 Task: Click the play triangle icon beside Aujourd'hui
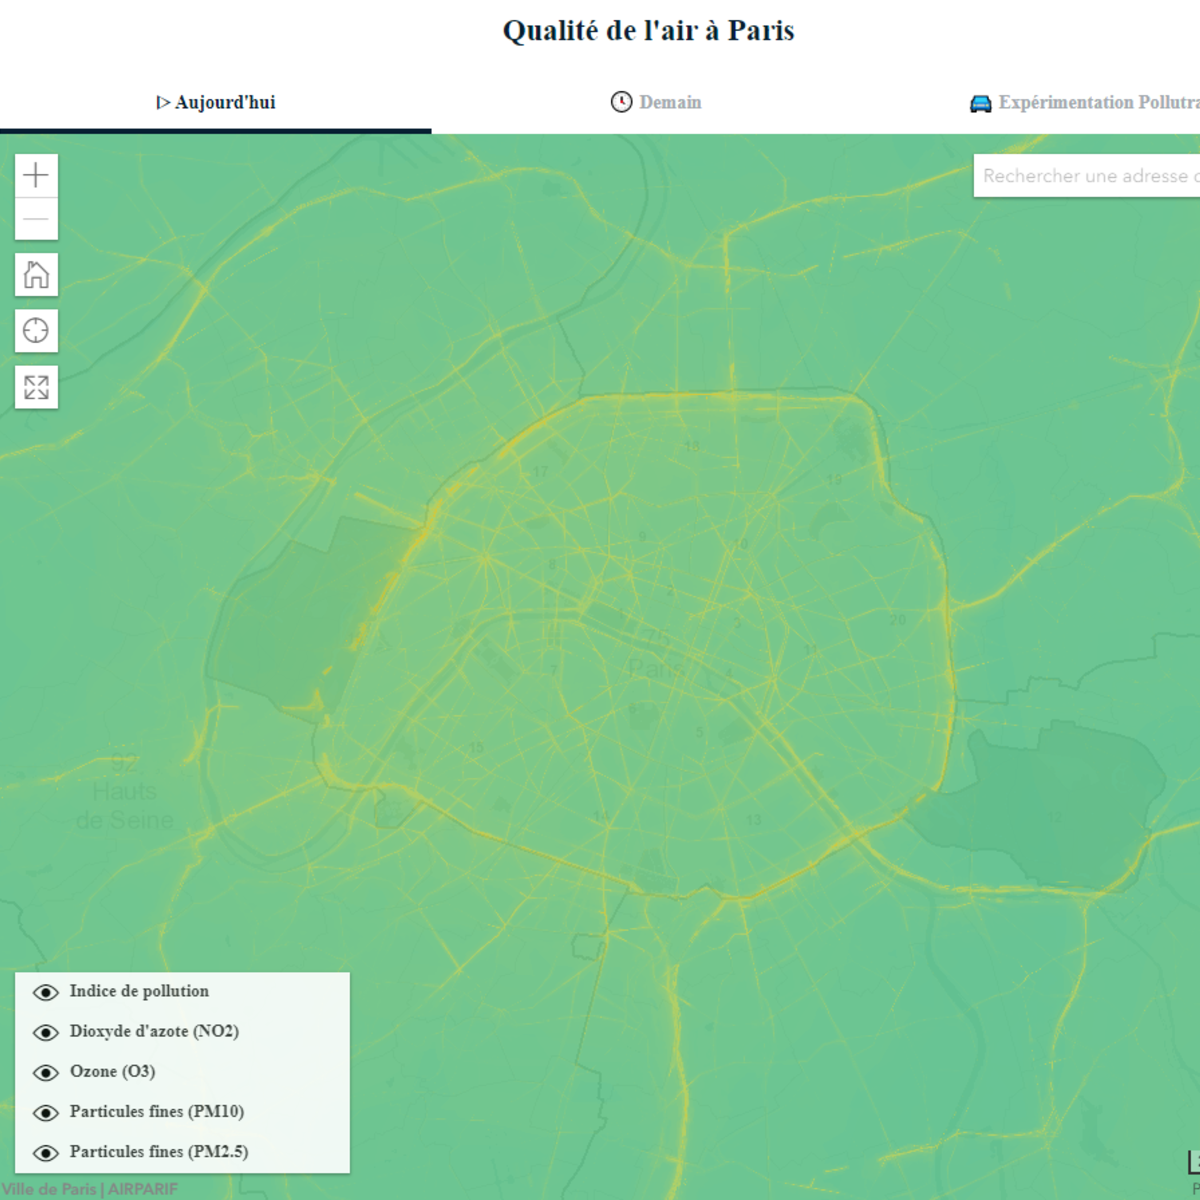(x=163, y=100)
